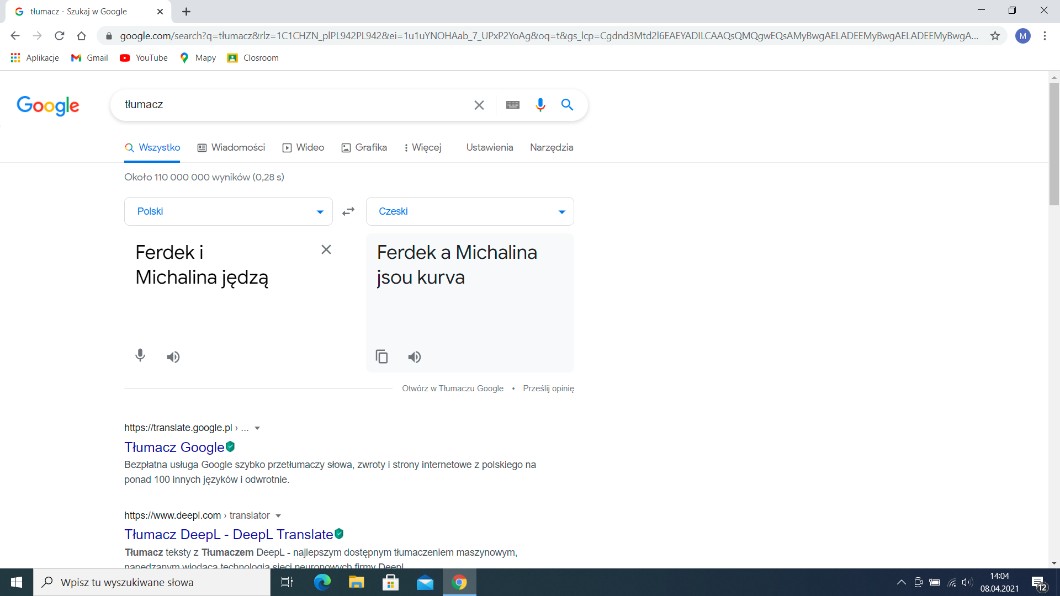
Task: Switch to the Wiadomości search tab
Action: pos(231,147)
